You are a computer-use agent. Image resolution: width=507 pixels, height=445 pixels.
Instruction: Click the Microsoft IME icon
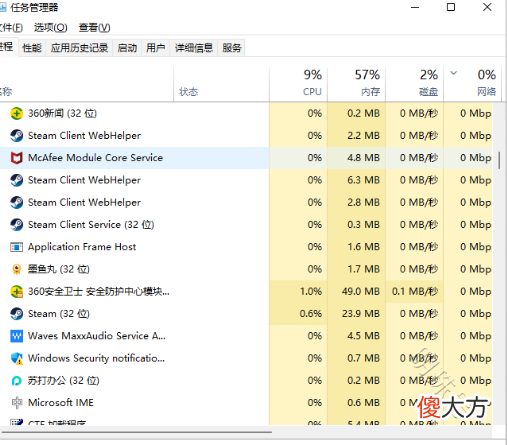[16, 403]
